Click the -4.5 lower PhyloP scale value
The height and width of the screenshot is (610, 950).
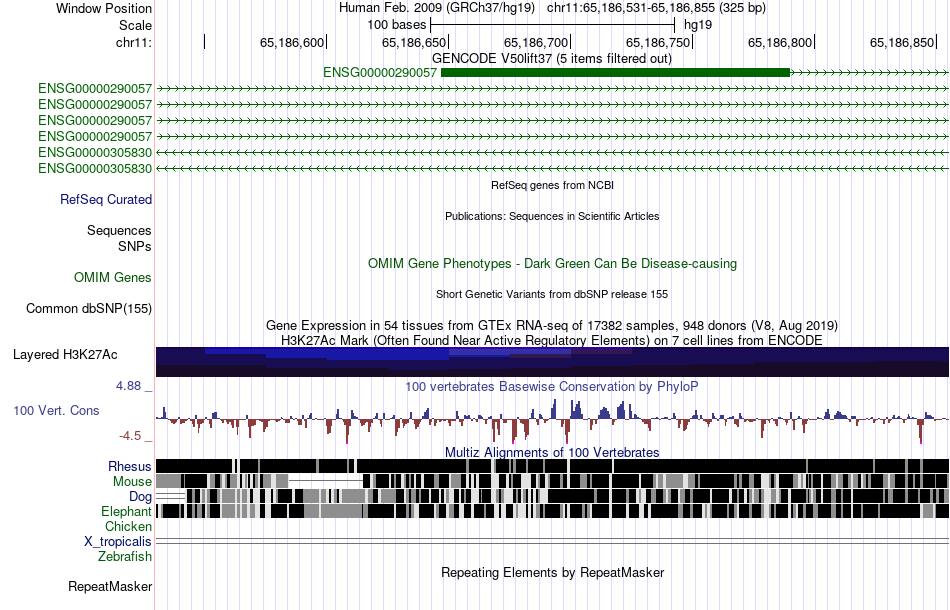[x=130, y=436]
